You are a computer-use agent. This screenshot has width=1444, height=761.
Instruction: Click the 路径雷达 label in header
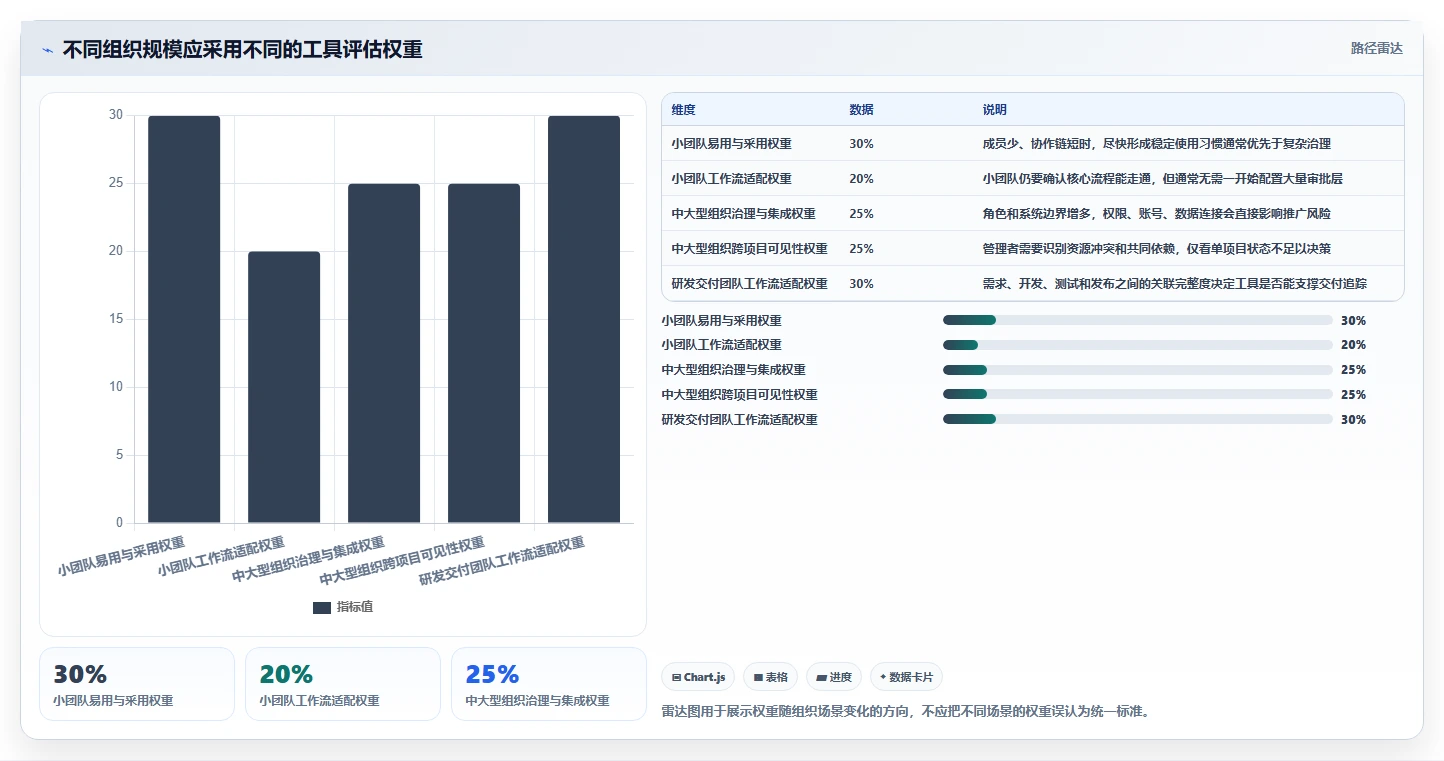[x=1377, y=48]
